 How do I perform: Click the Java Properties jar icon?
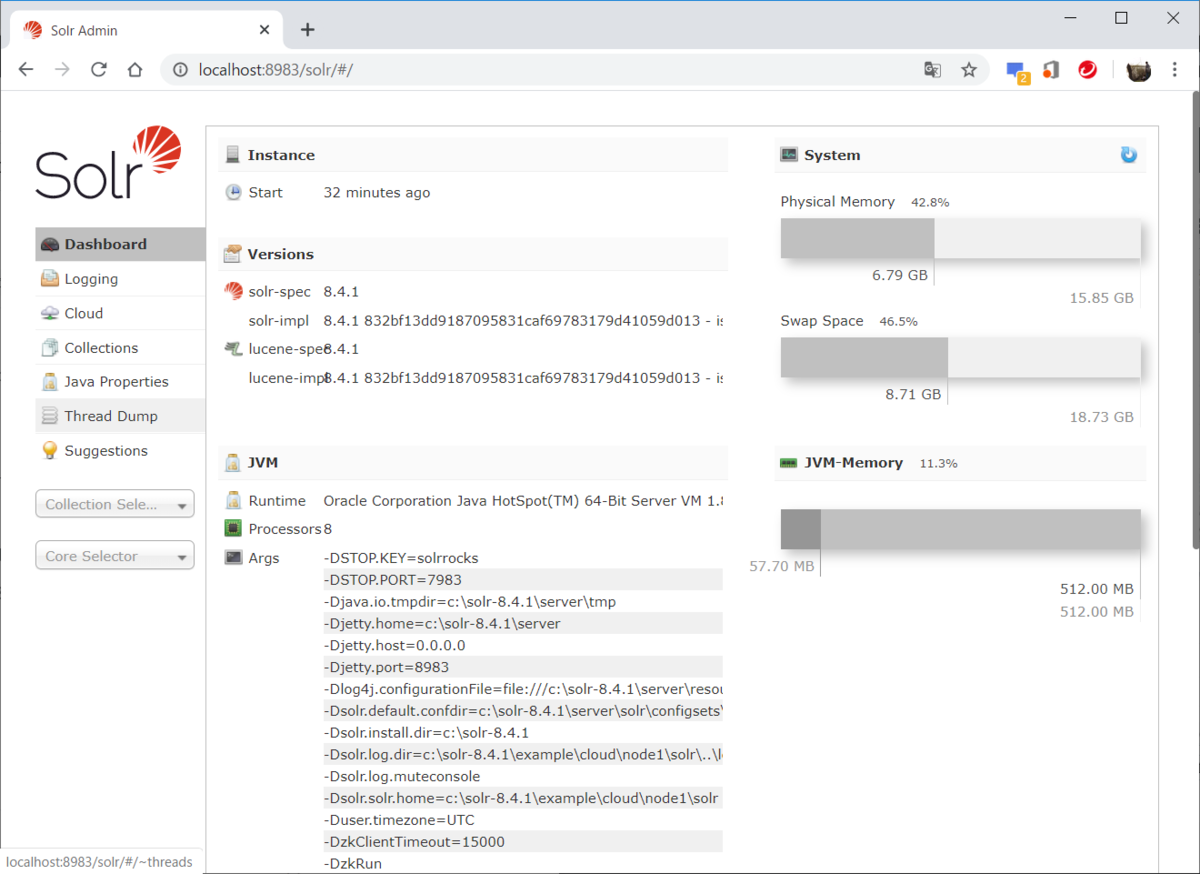(x=49, y=382)
